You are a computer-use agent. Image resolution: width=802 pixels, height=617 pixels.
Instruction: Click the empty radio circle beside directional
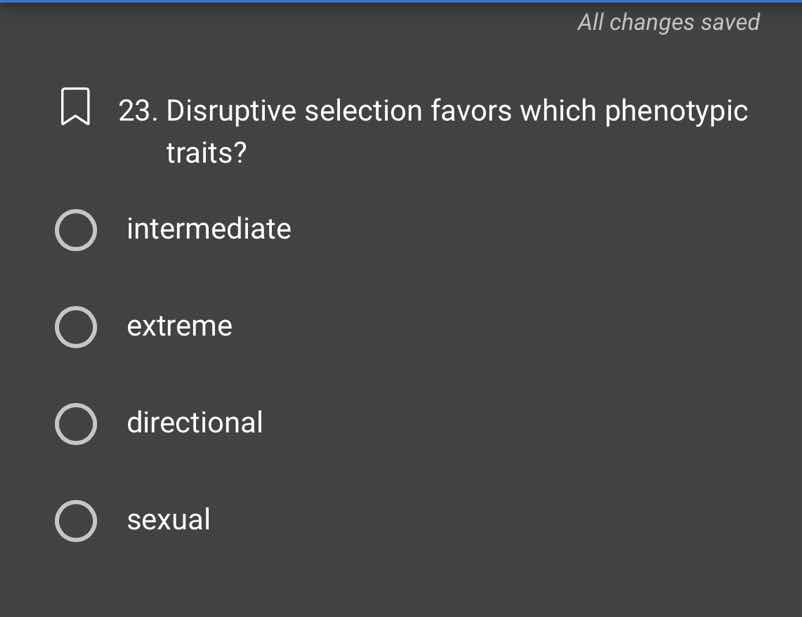(x=76, y=424)
